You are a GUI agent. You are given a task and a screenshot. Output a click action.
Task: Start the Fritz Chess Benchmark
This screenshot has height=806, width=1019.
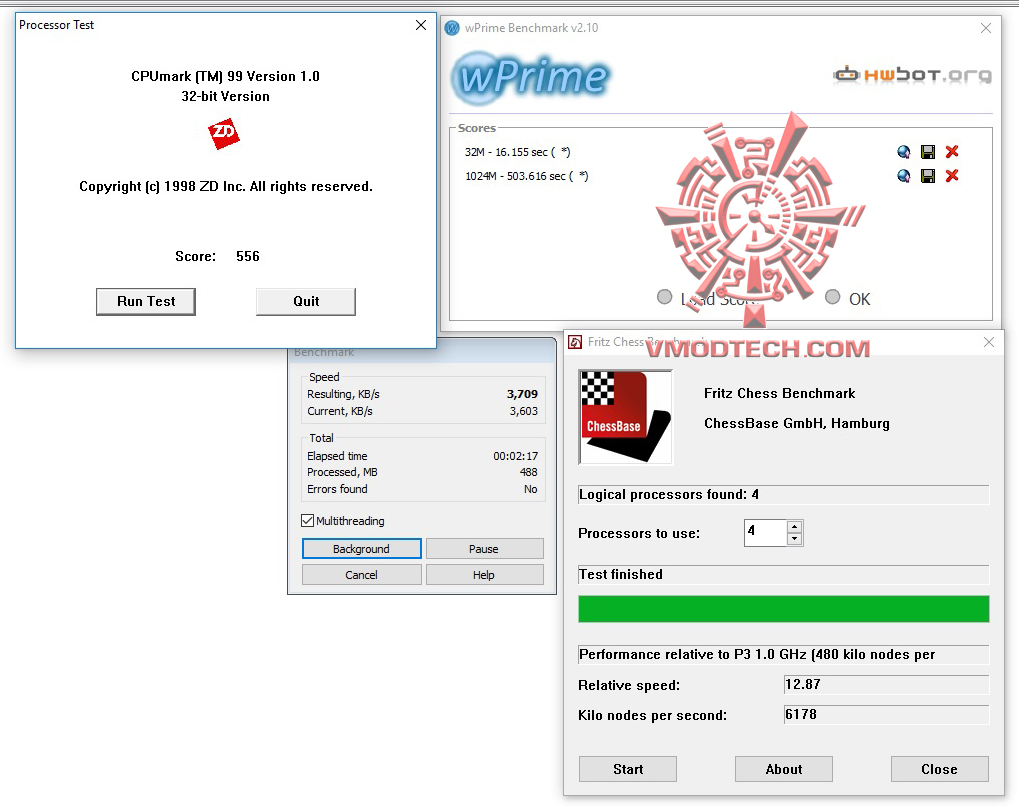(x=628, y=769)
